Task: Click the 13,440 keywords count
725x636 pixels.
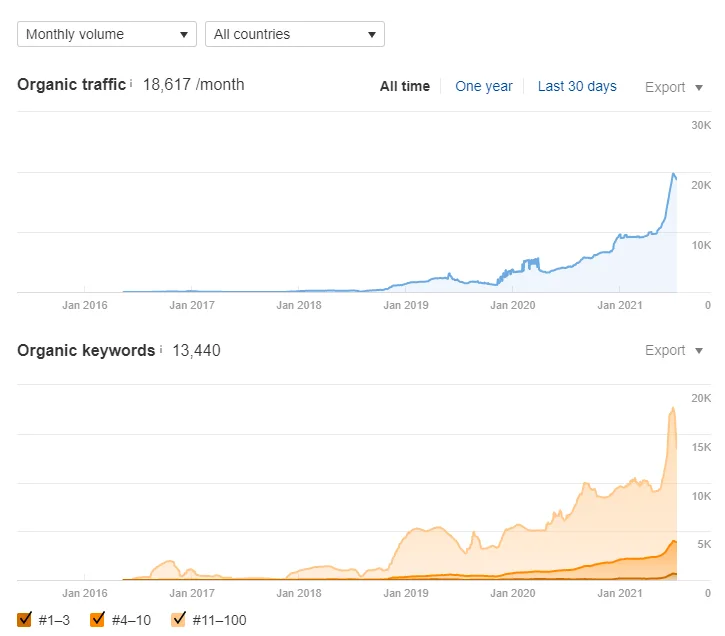Action: (197, 350)
